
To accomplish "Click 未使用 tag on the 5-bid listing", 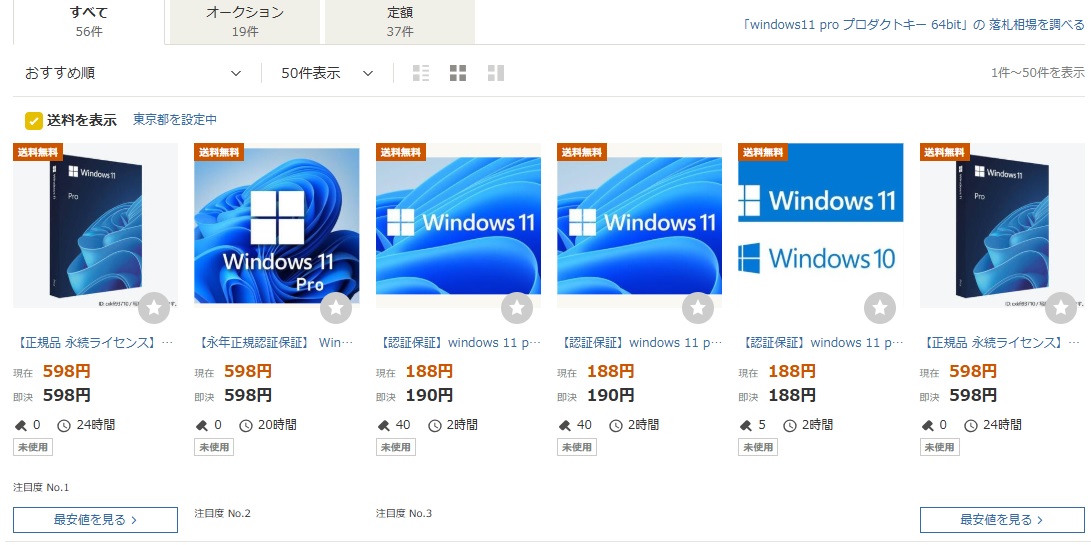I will pos(758,448).
